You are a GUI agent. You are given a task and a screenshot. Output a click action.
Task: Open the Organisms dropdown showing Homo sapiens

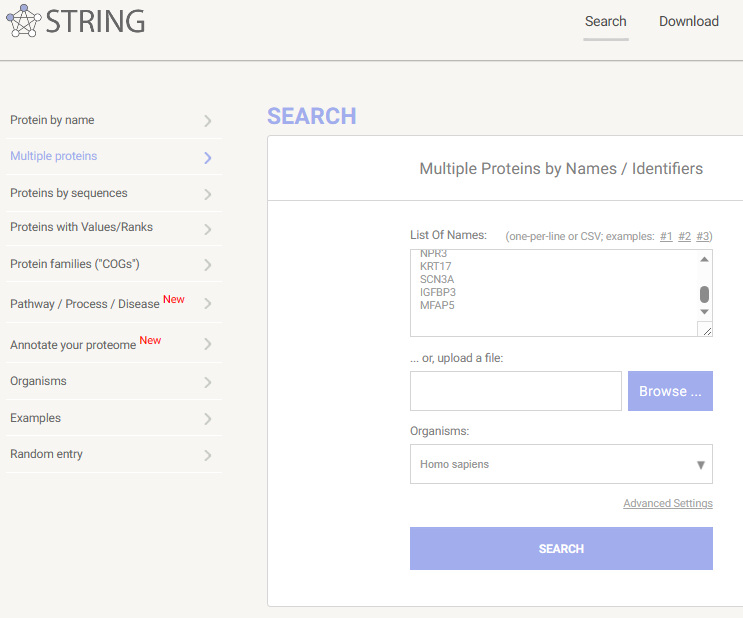(x=561, y=464)
